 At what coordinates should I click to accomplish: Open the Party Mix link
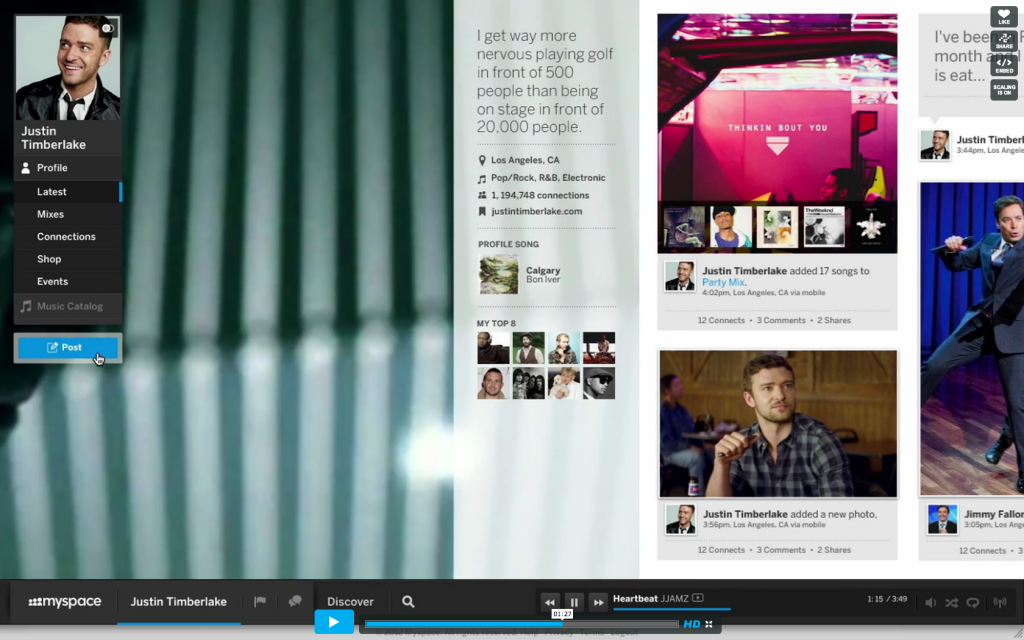click(x=724, y=282)
